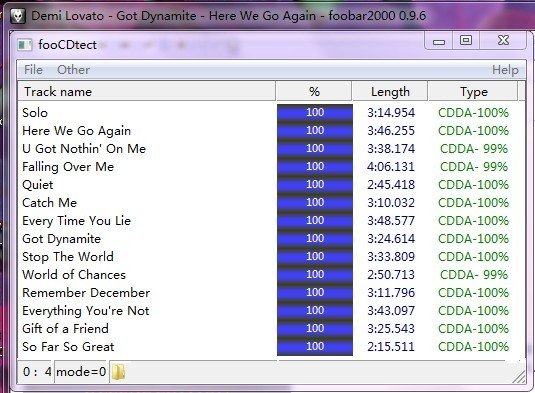Click the mode=0 status bar field
The height and width of the screenshot is (393, 535).
(81, 372)
